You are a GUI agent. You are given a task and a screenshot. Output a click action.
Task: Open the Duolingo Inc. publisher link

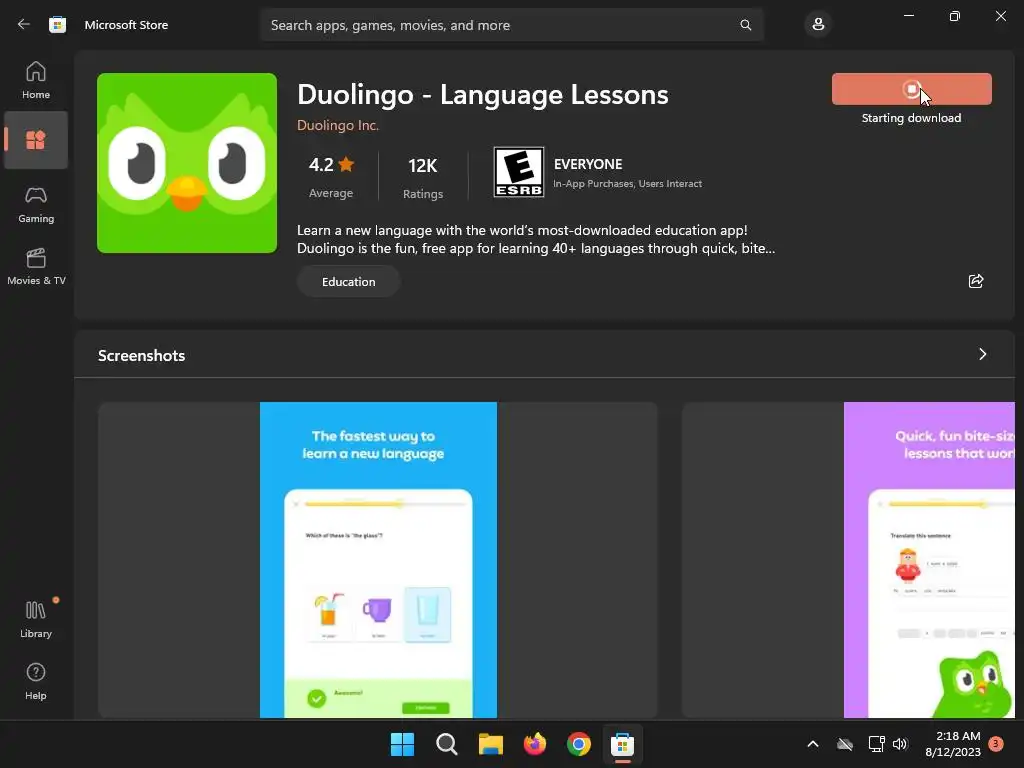338,125
